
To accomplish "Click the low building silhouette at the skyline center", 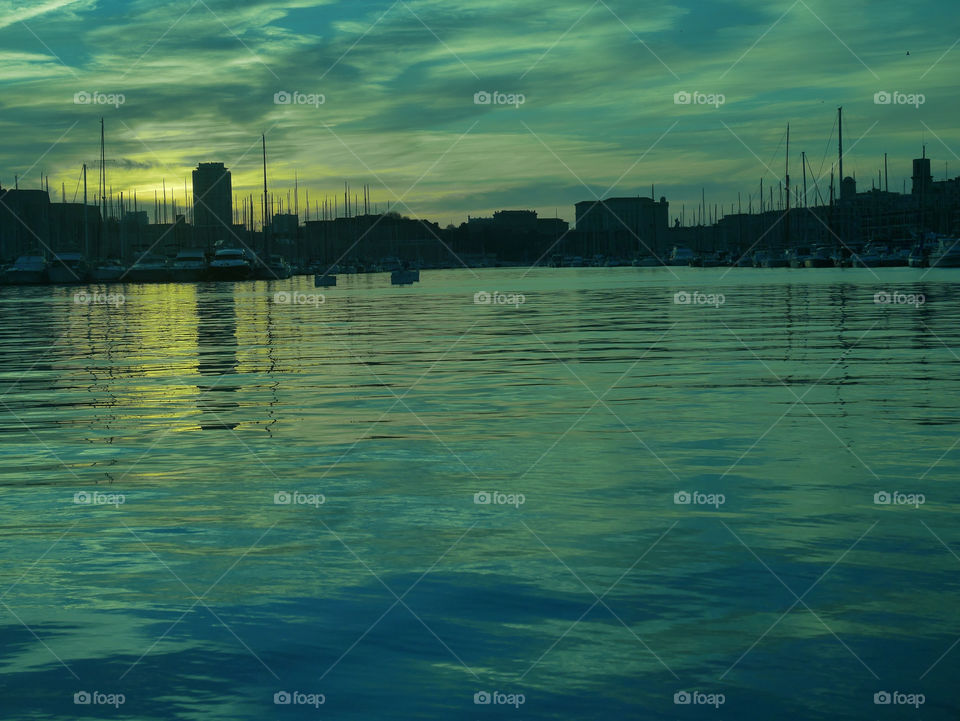I will tap(515, 224).
